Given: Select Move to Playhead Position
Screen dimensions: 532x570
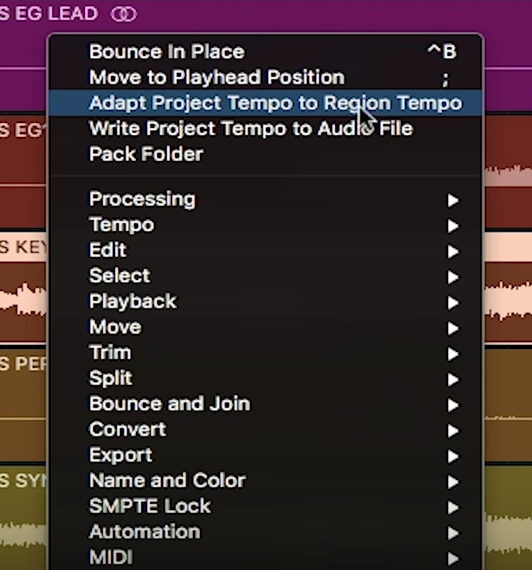Looking at the screenshot, I should 265,77.
